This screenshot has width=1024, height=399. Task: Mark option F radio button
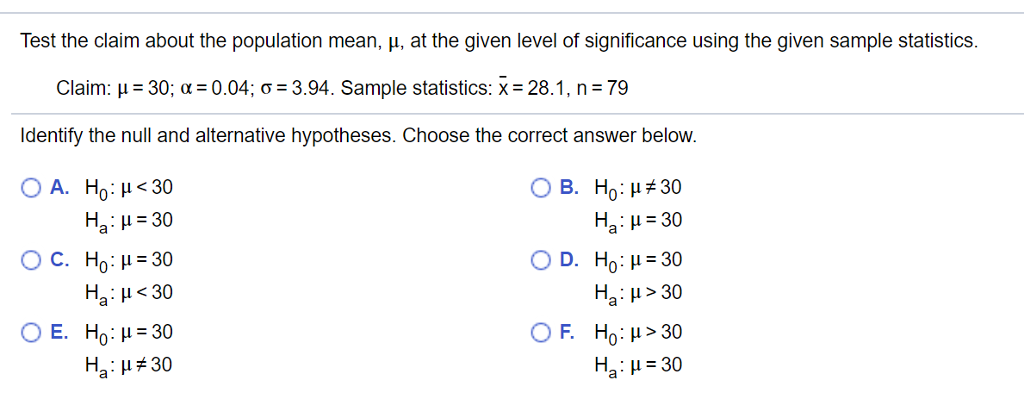coord(541,333)
